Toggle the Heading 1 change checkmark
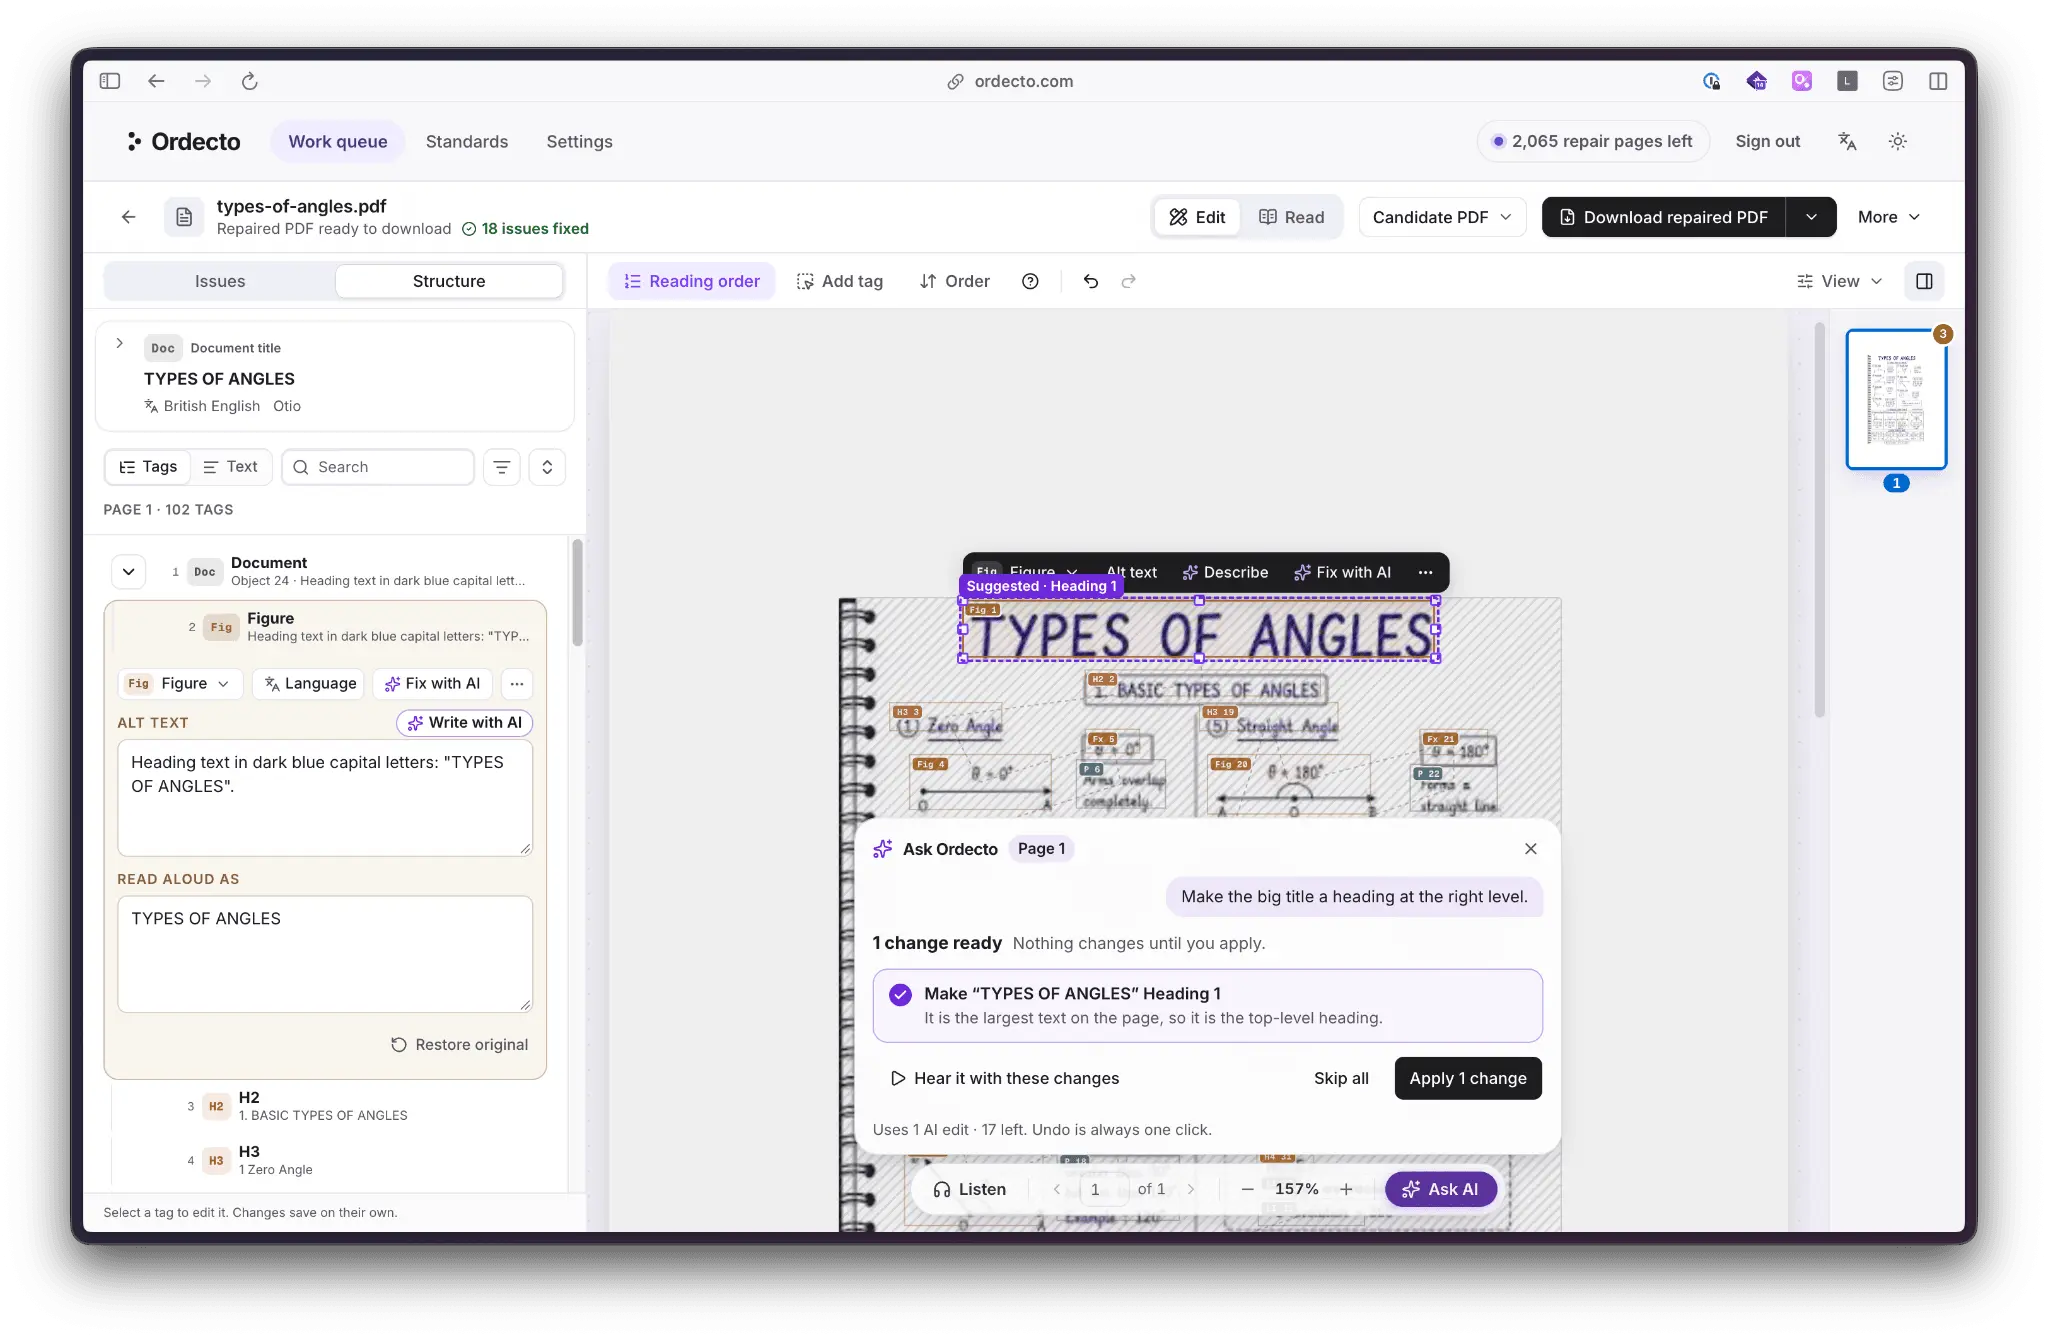This screenshot has width=2048, height=1338. click(x=900, y=994)
